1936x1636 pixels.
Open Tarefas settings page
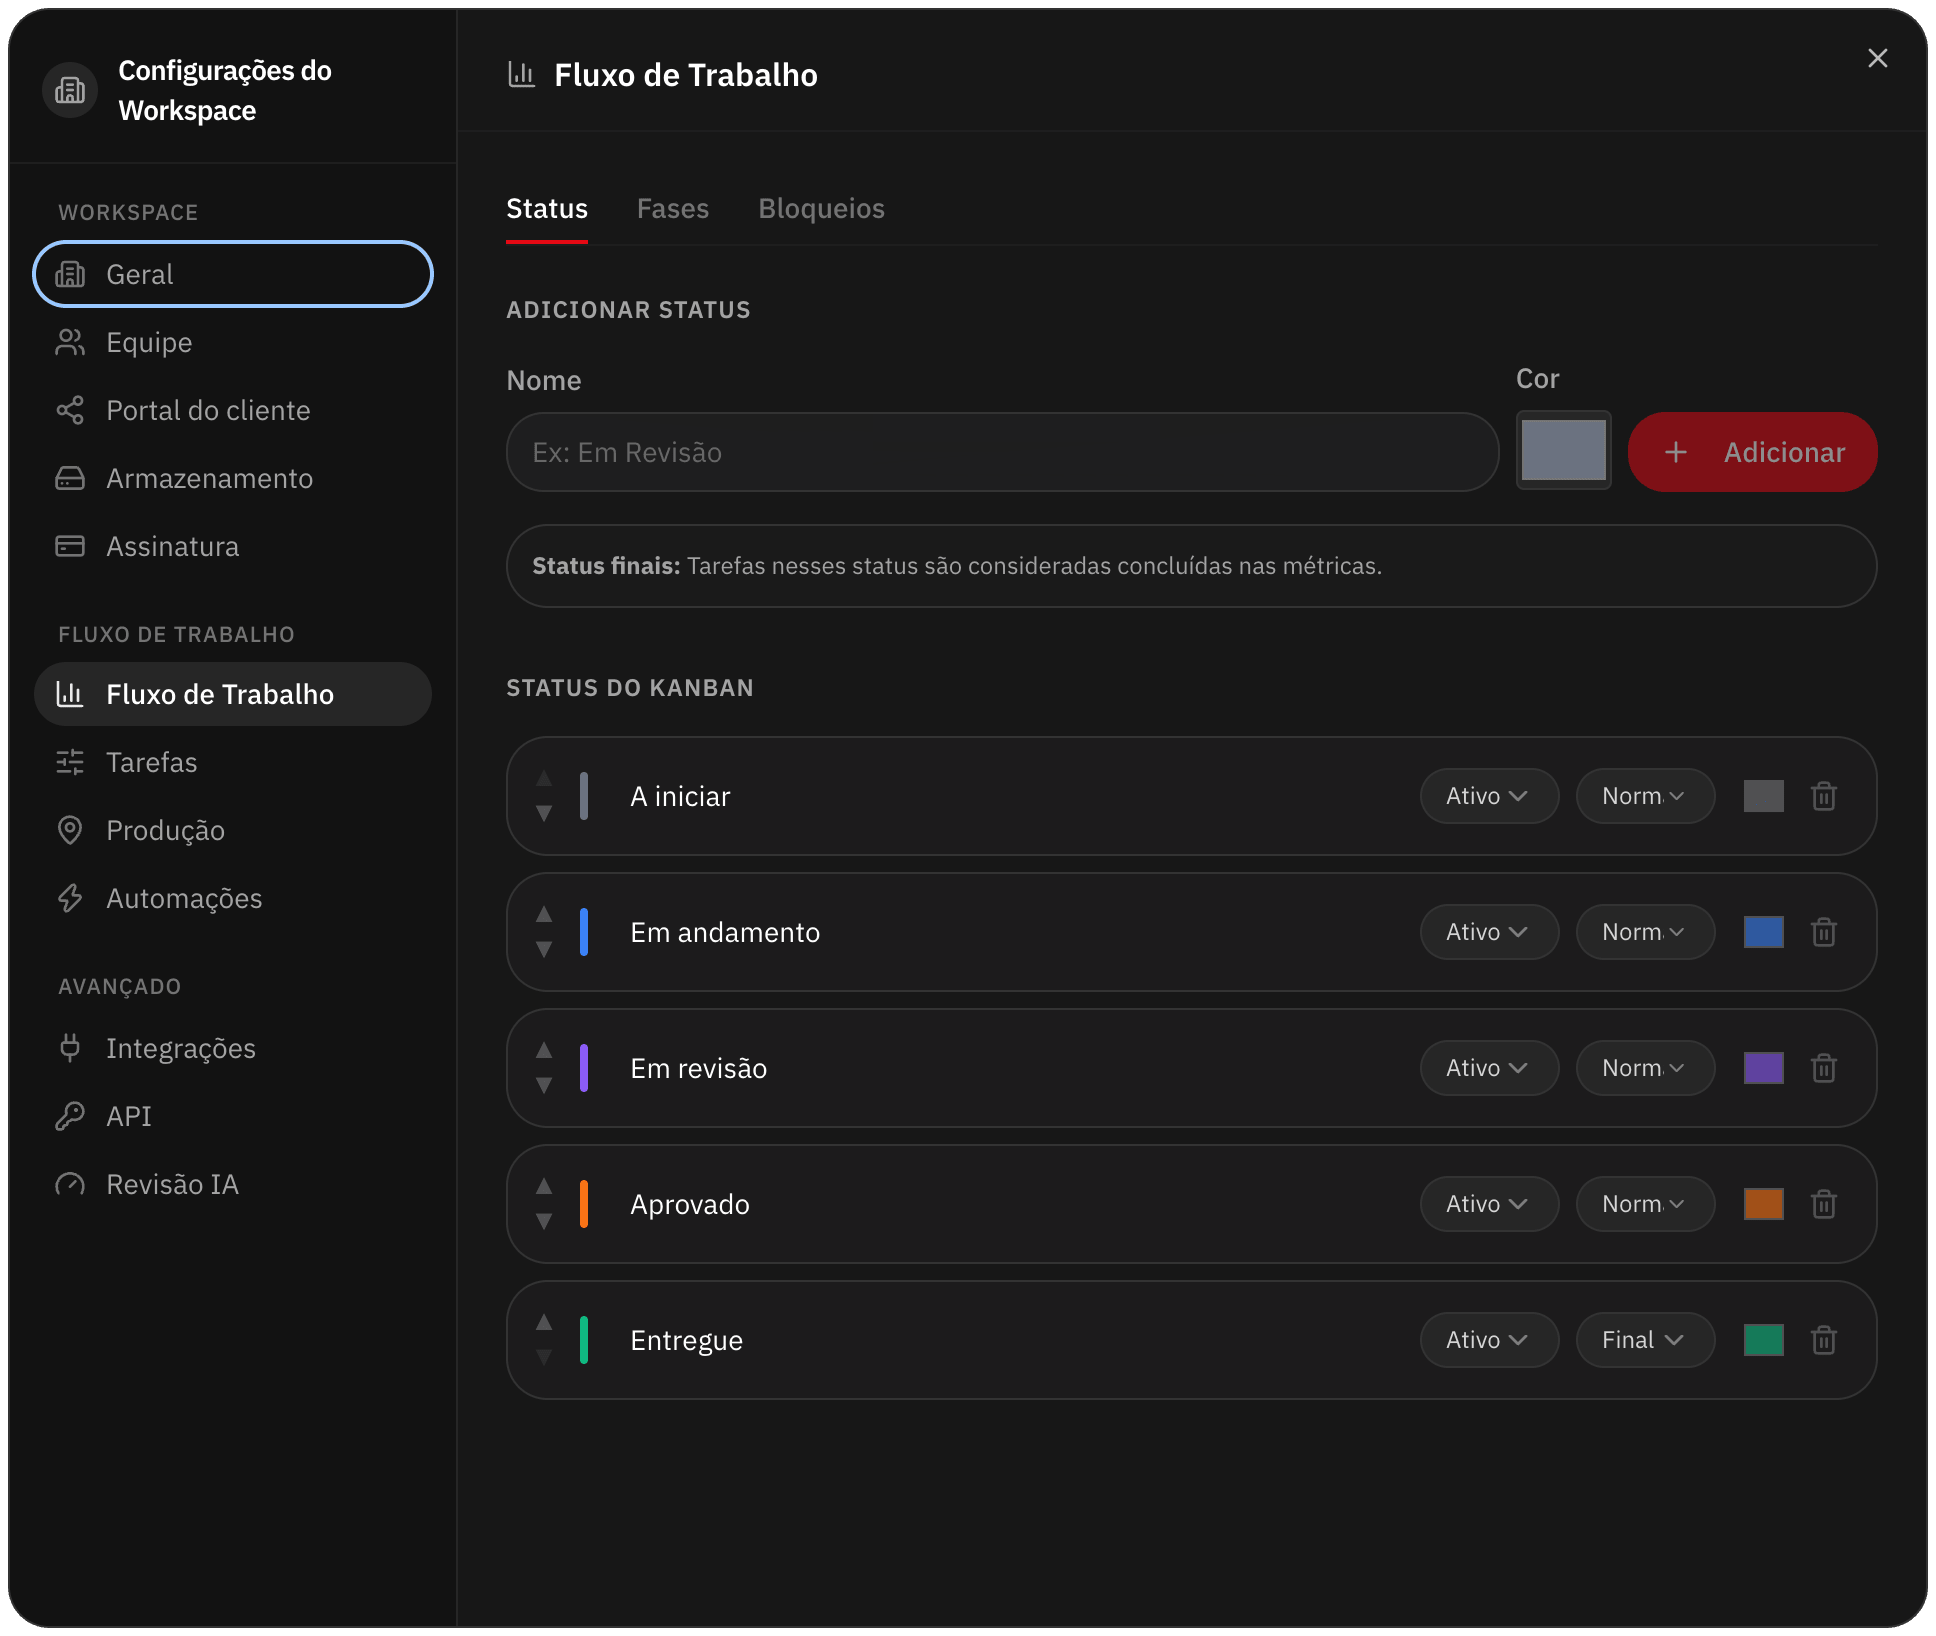(232, 762)
